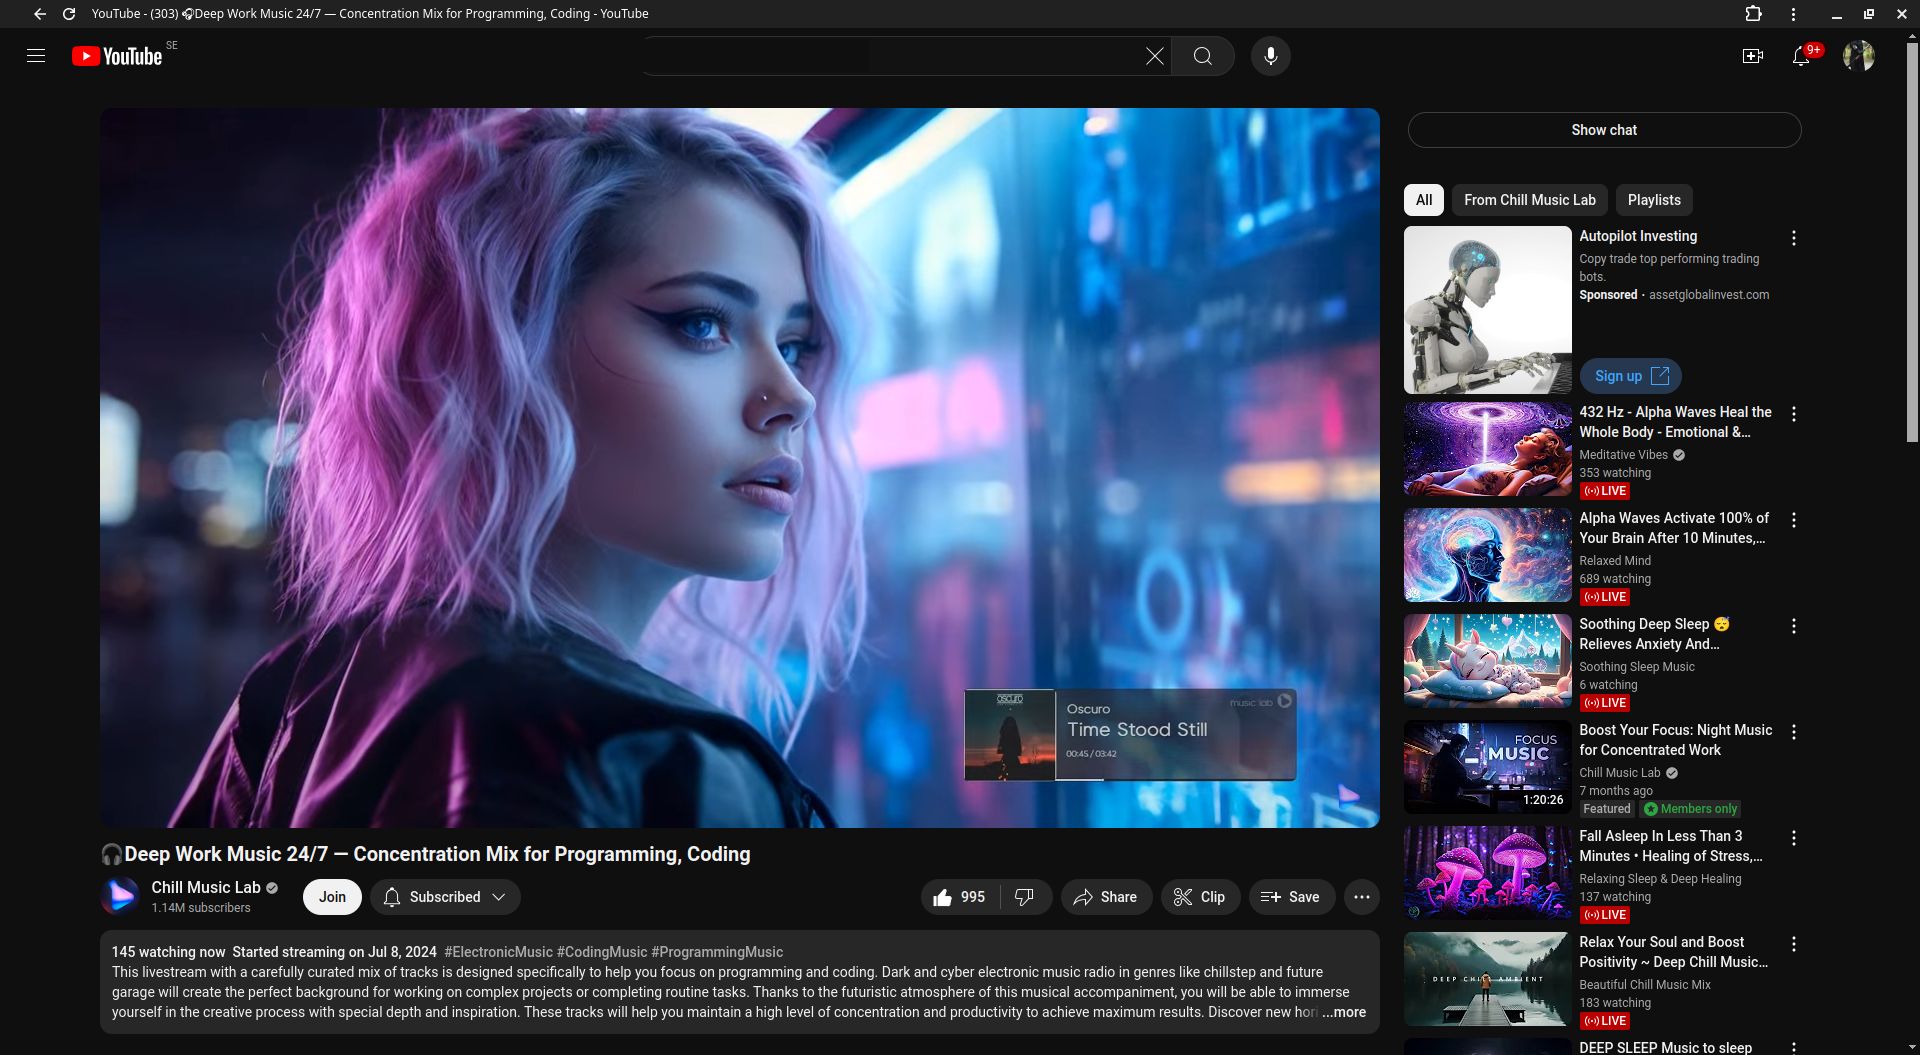Click Members only badge
This screenshot has width=1920, height=1055.
[1690, 809]
